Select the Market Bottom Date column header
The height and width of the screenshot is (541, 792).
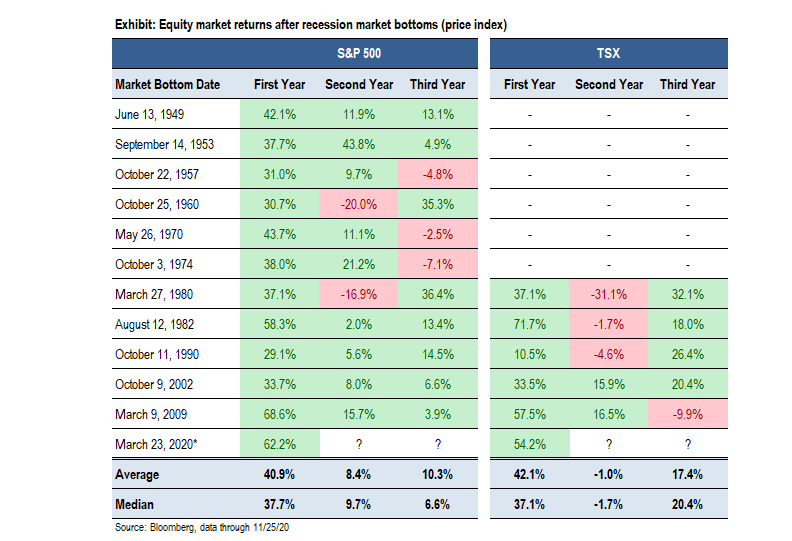click(168, 84)
